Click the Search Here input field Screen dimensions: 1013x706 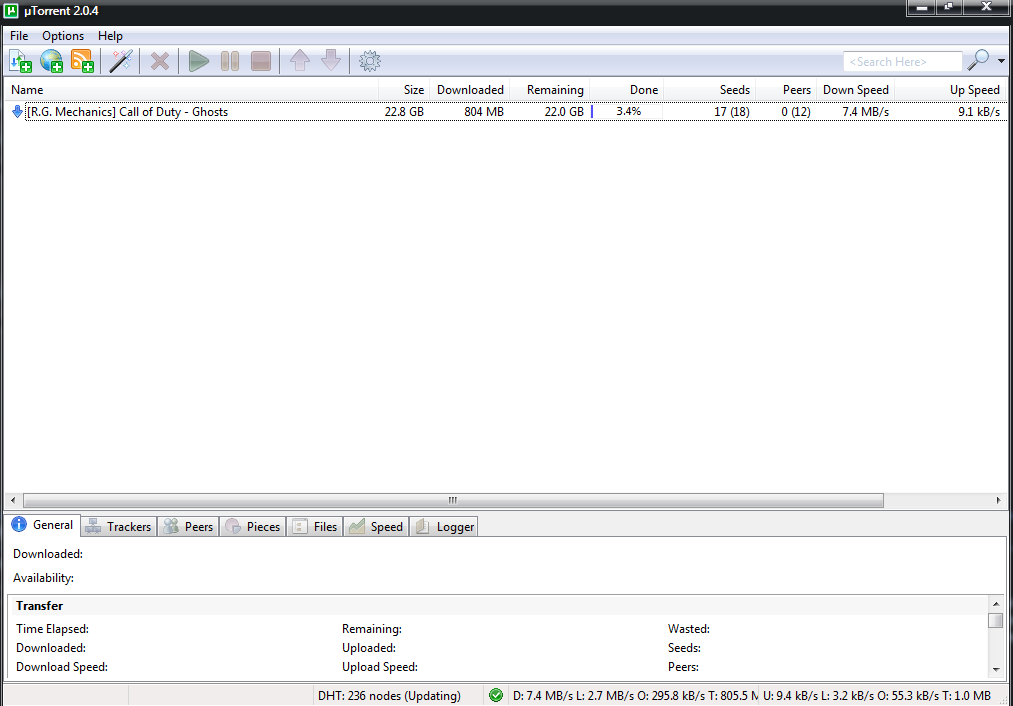[903, 61]
